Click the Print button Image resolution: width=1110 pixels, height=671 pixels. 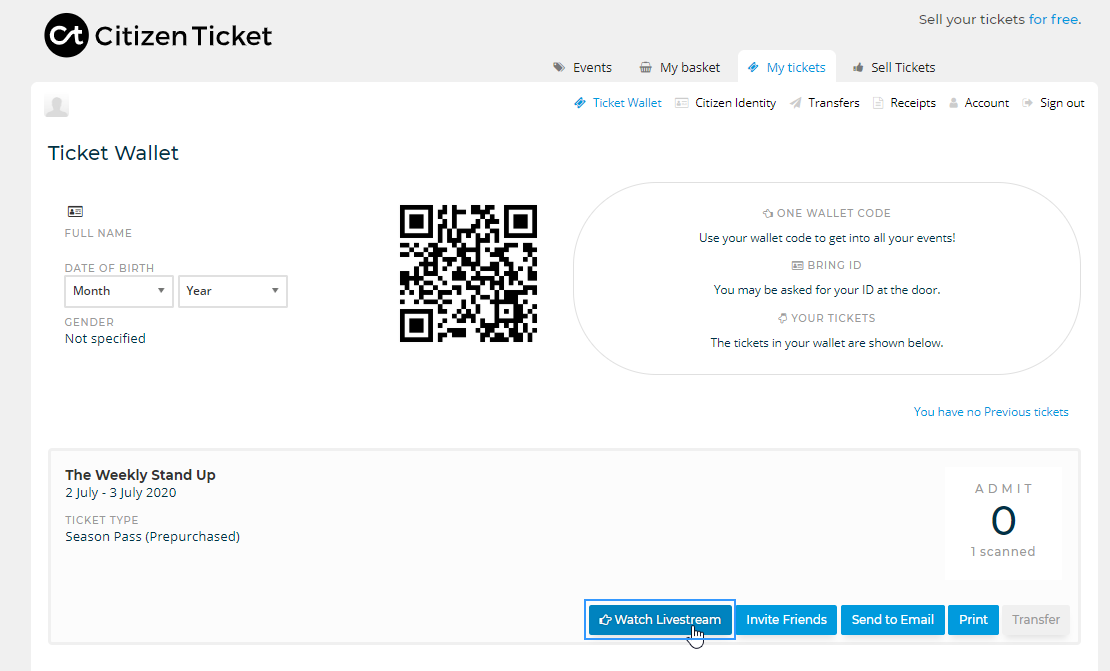coord(973,620)
